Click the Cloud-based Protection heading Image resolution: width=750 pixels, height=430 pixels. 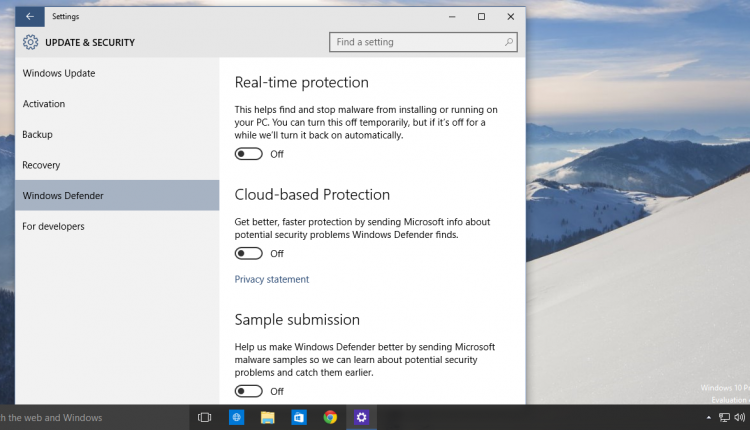(312, 195)
